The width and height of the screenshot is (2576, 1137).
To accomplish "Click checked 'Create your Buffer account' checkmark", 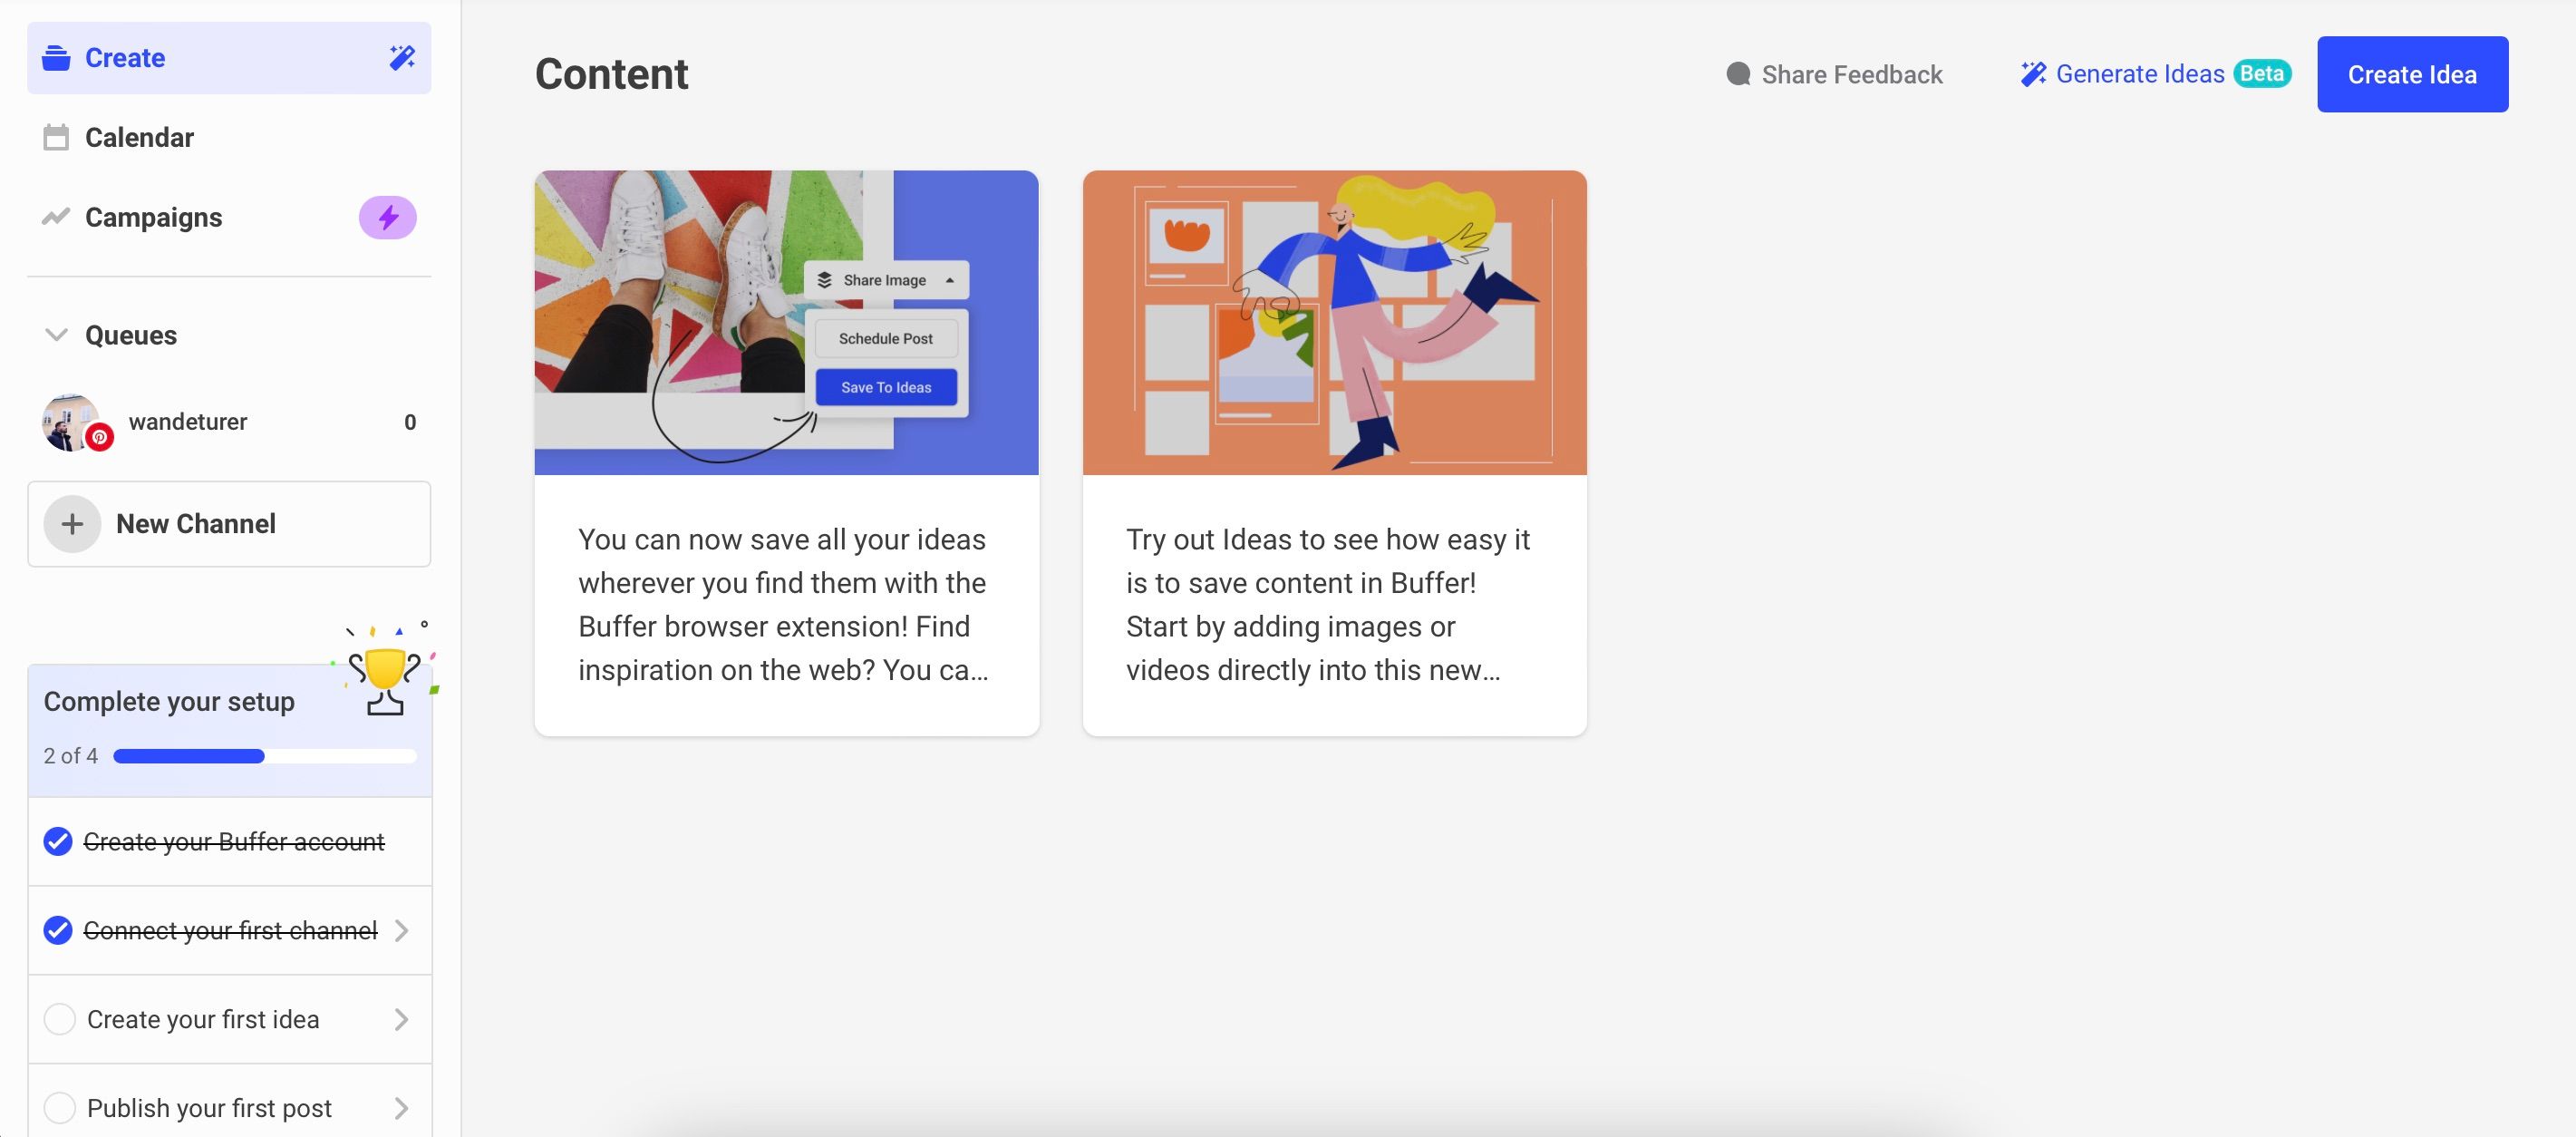I will click(x=58, y=842).
